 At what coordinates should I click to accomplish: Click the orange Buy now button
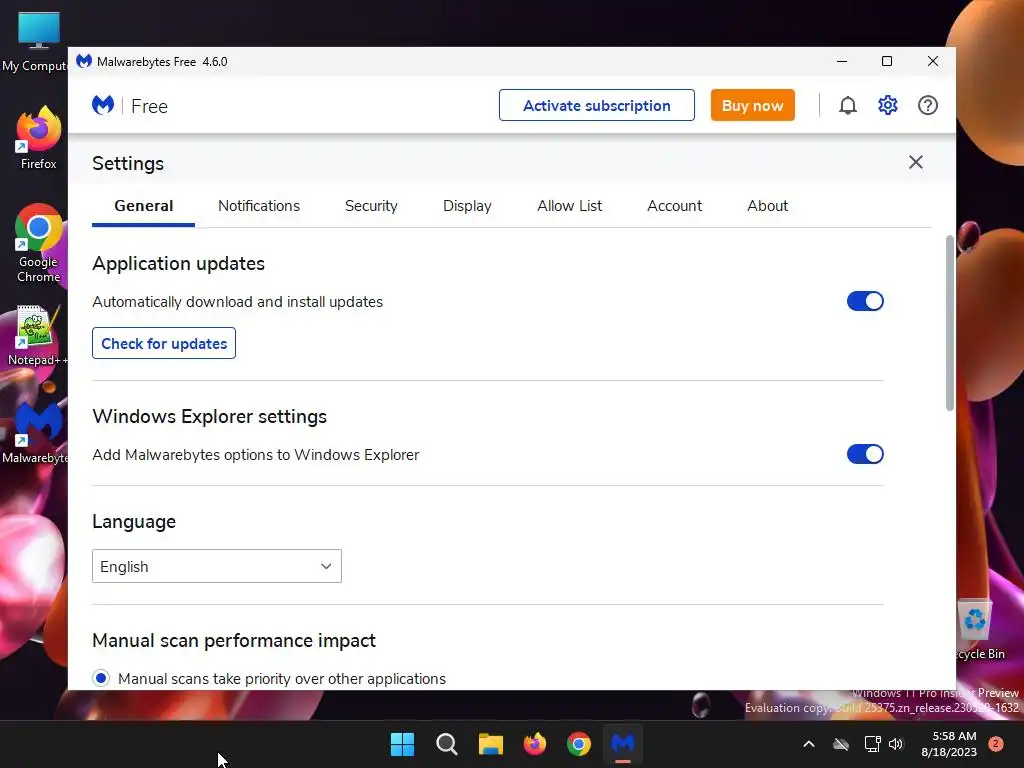click(x=752, y=105)
